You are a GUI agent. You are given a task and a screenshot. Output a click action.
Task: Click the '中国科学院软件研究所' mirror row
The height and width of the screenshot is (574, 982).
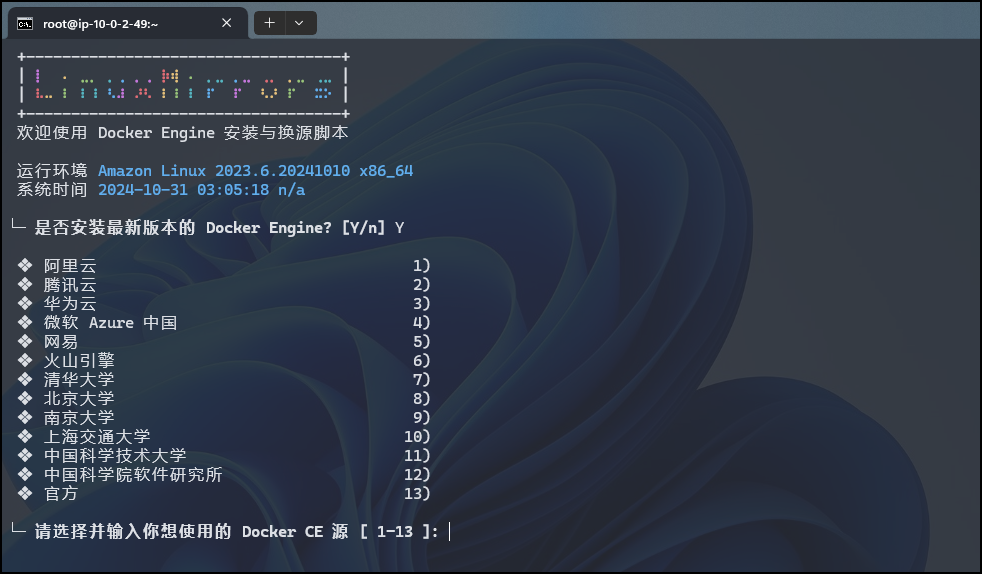coord(224,474)
